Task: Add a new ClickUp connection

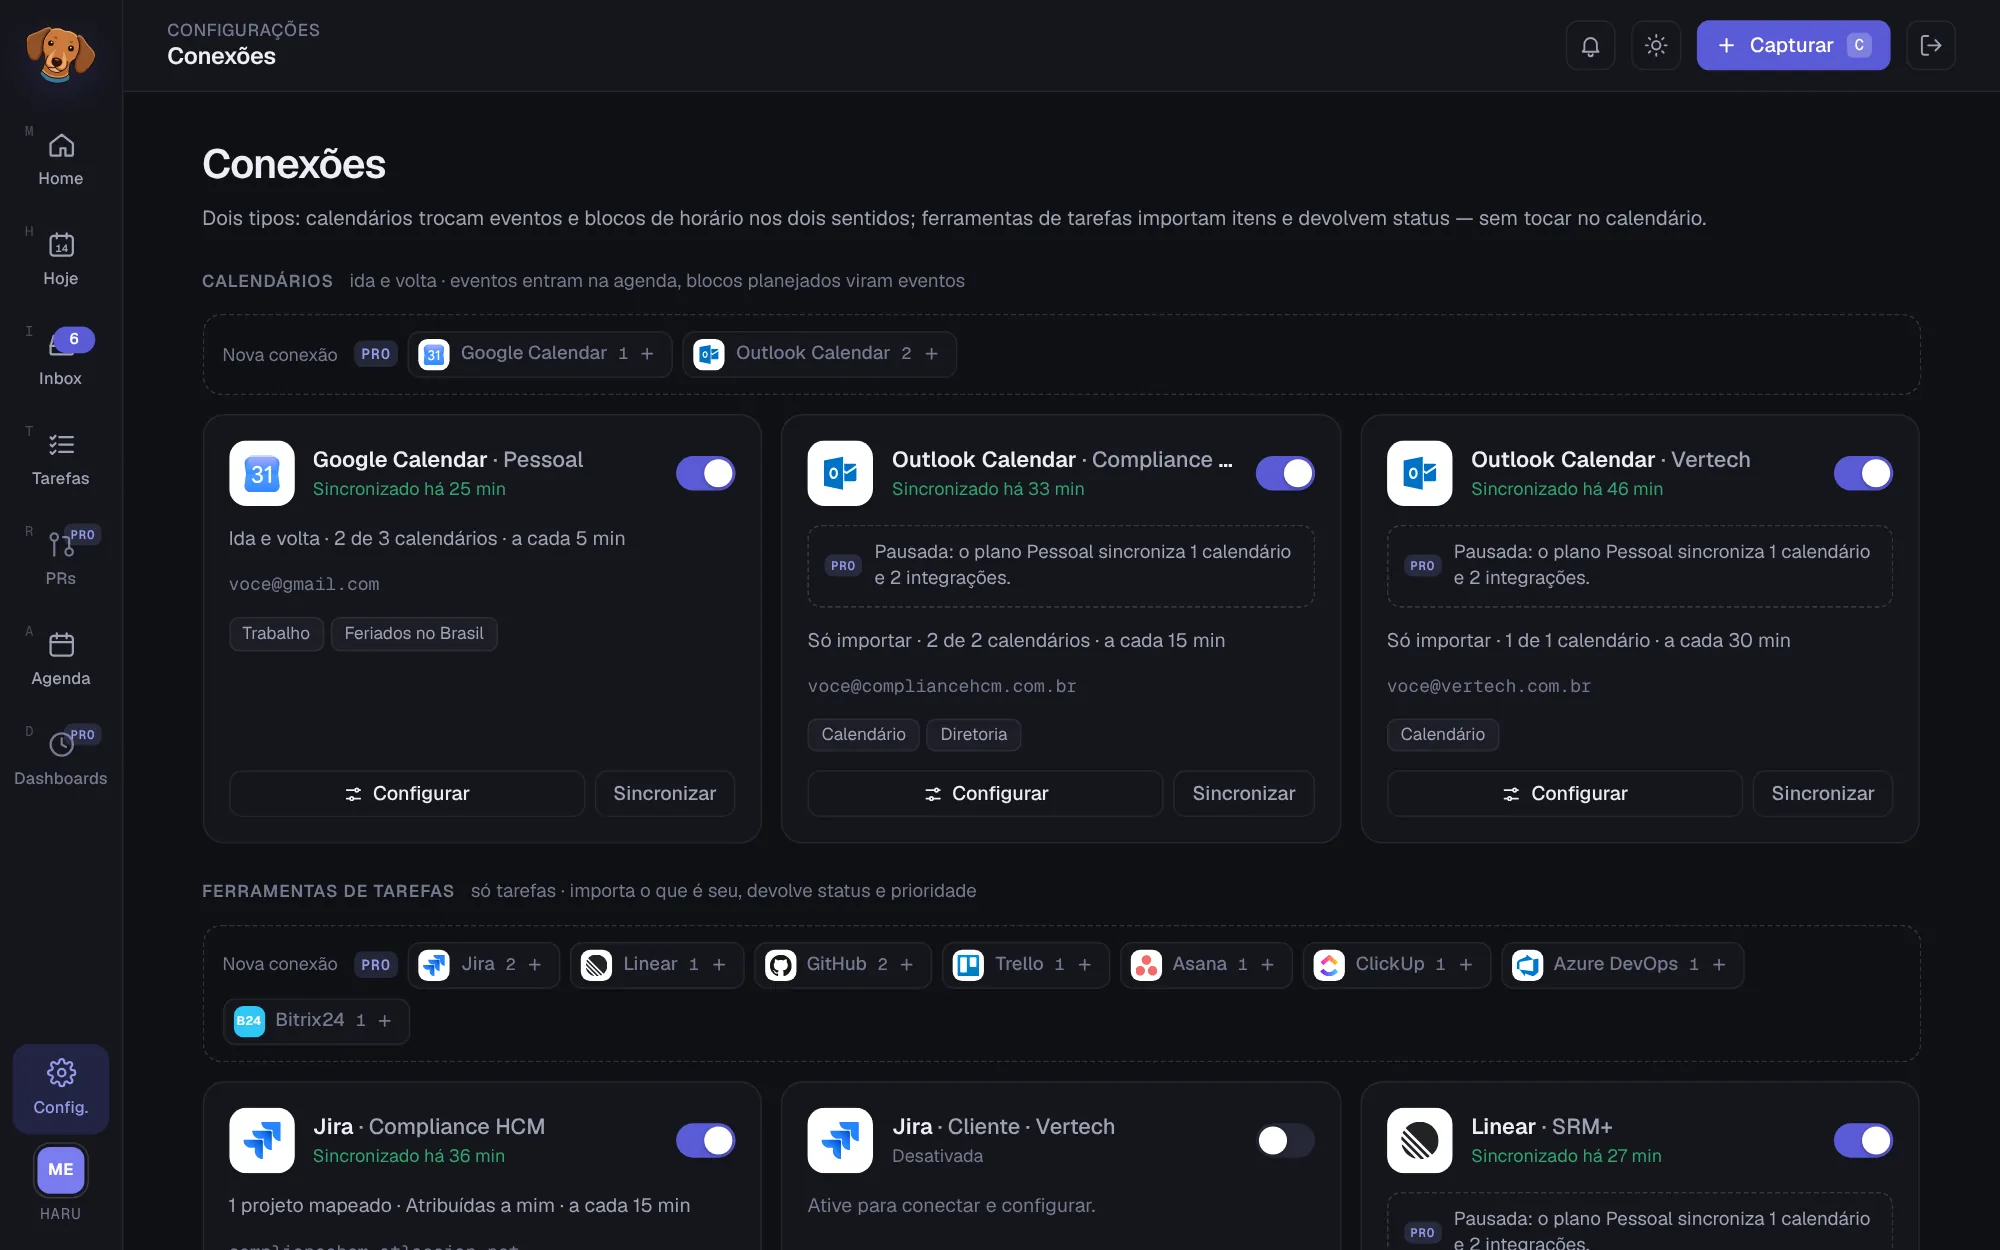Action: point(1397,965)
